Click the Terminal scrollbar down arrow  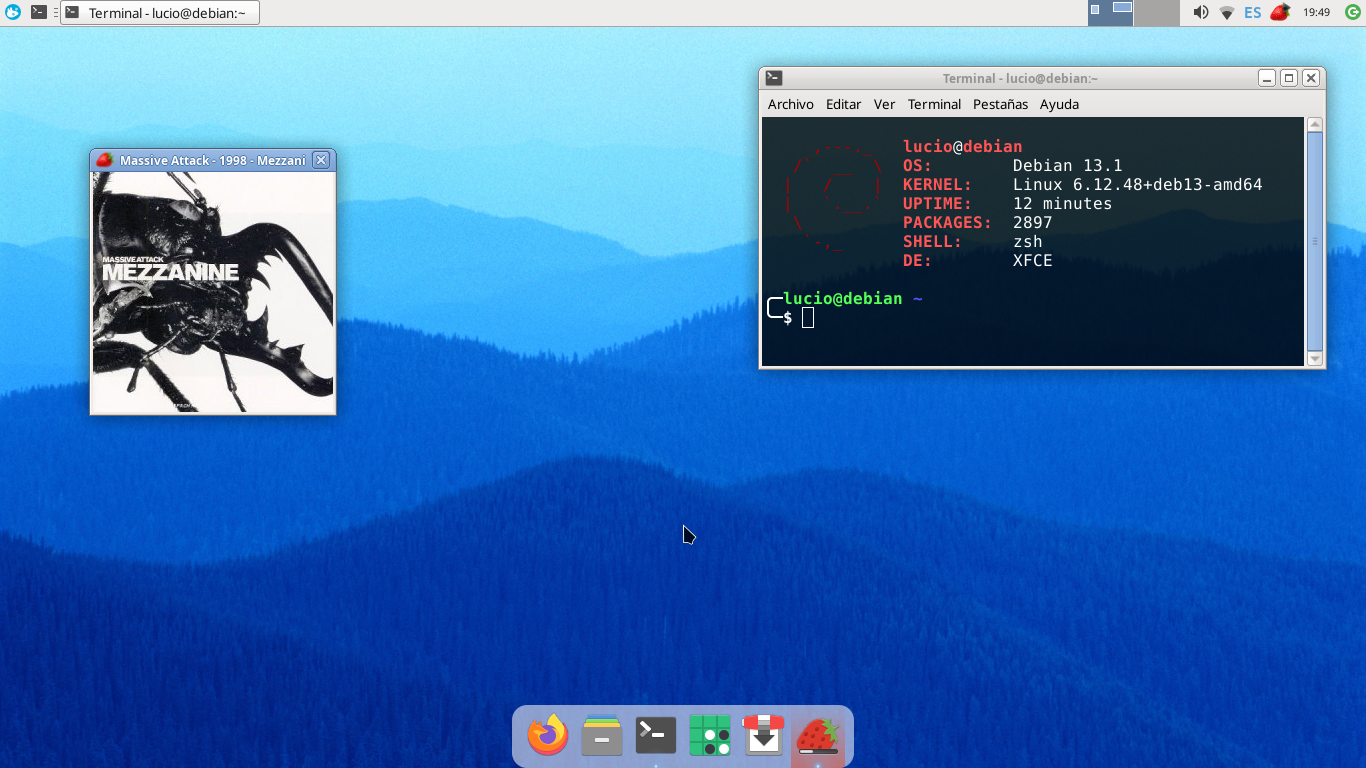pyautogui.click(x=1315, y=358)
